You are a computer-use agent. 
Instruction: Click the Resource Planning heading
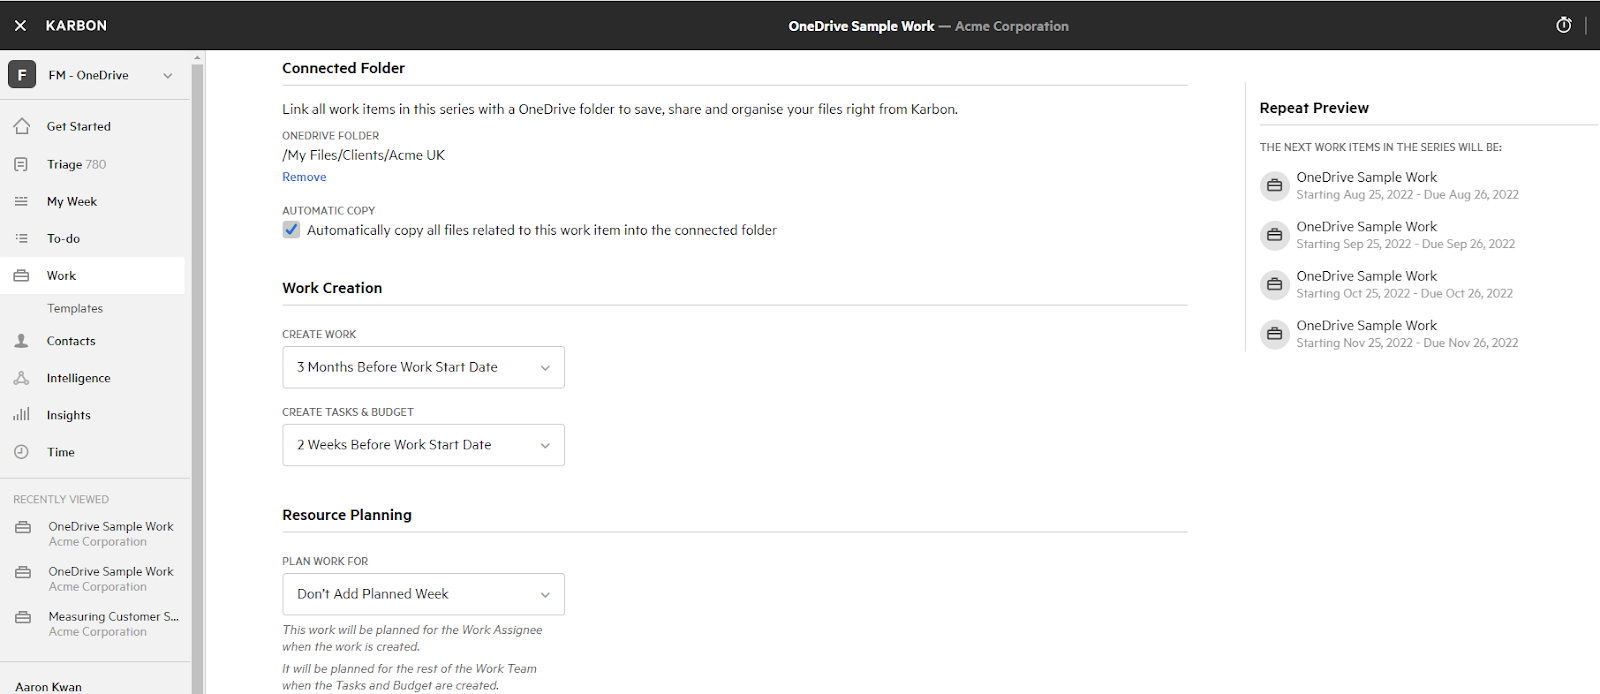point(347,515)
